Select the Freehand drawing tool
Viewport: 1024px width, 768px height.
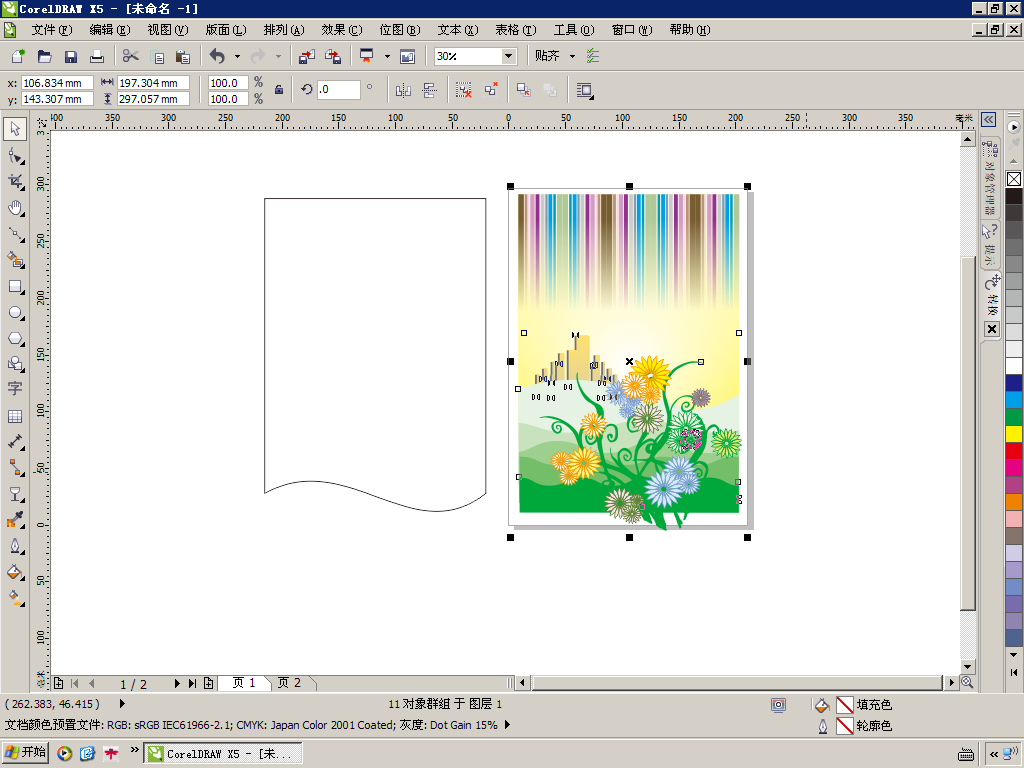click(x=15, y=234)
